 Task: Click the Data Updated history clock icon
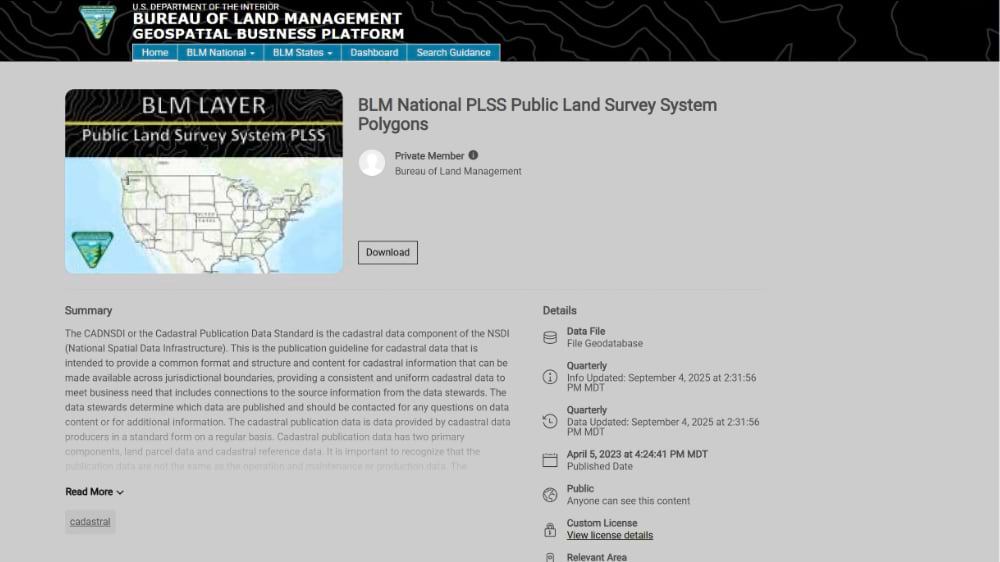[x=550, y=421]
